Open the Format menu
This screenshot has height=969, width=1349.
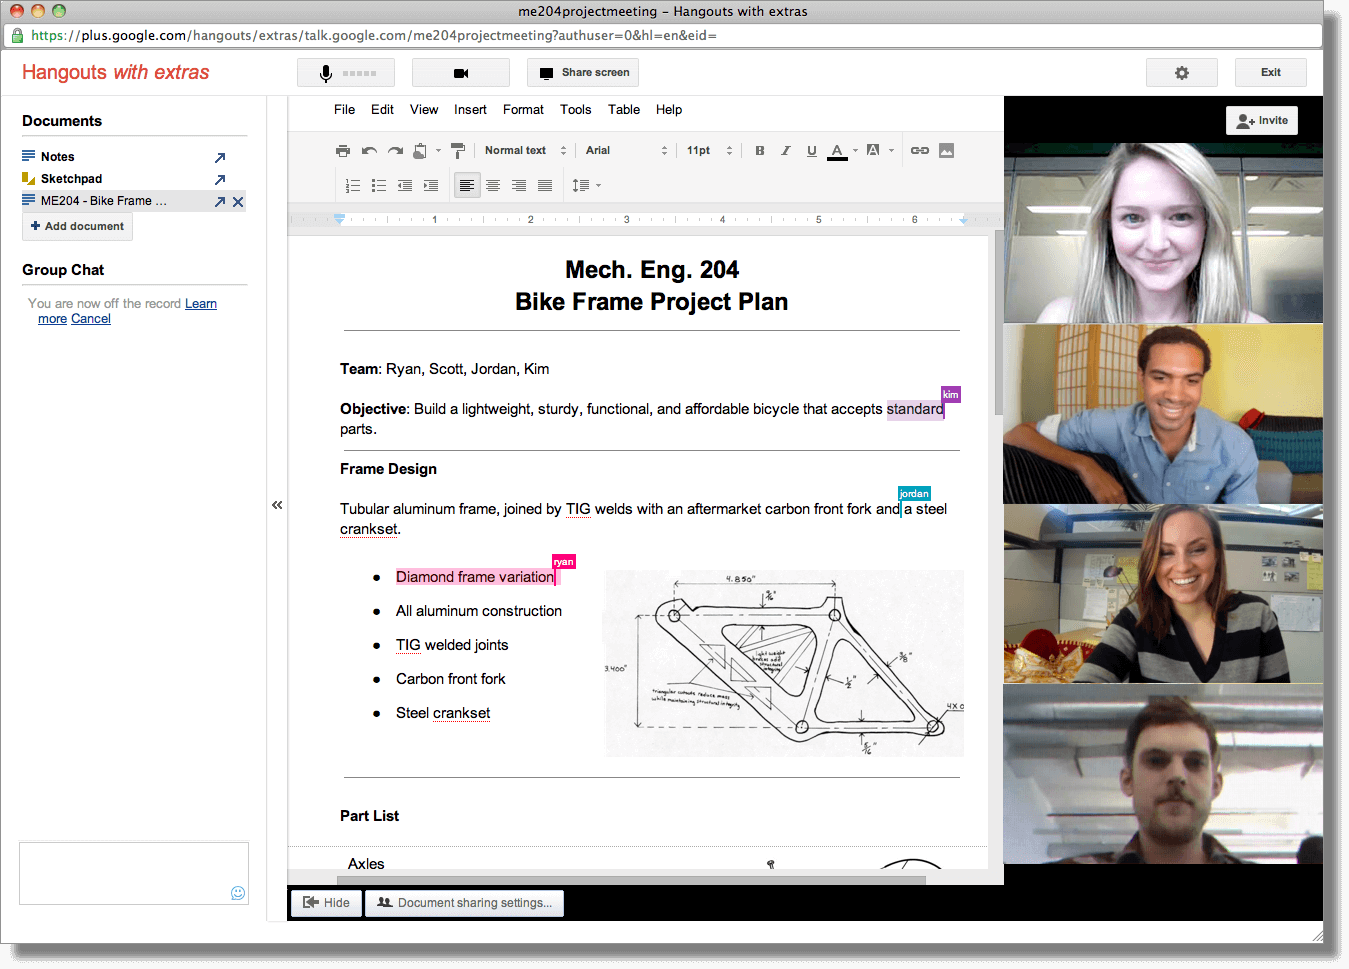point(523,110)
